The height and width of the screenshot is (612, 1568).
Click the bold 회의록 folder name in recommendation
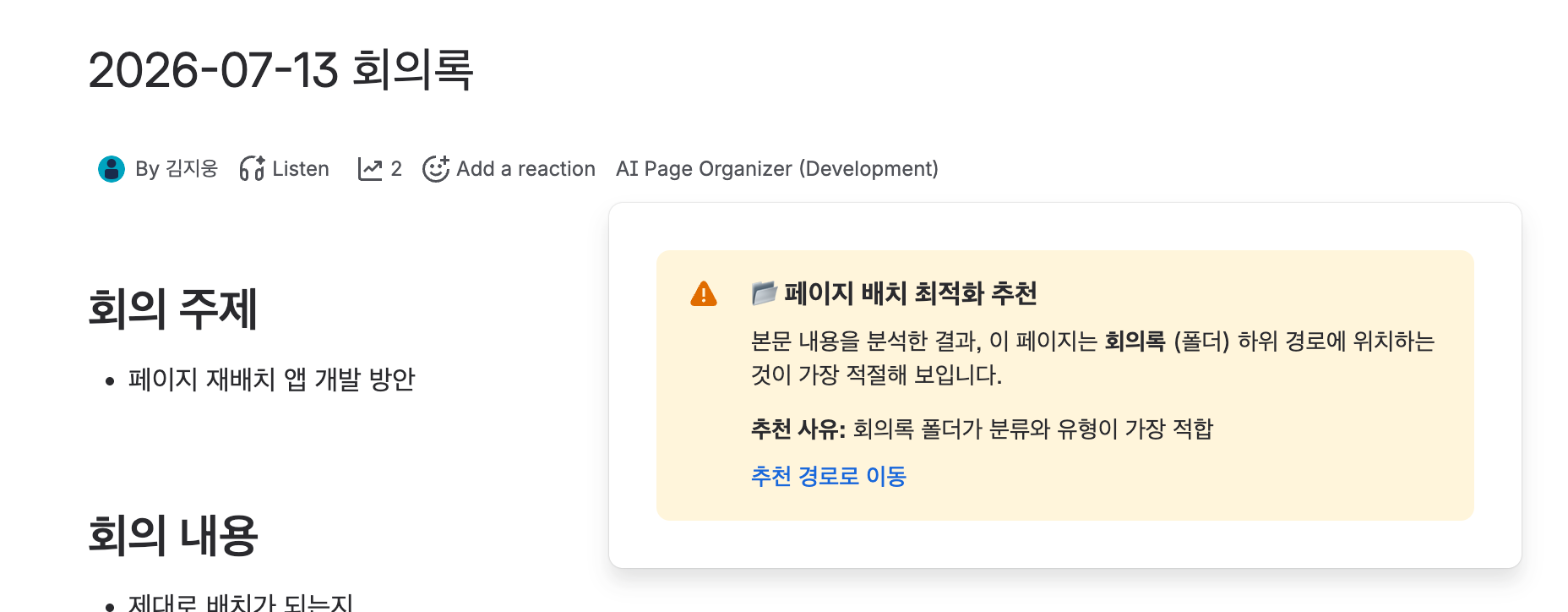pyautogui.click(x=1135, y=343)
